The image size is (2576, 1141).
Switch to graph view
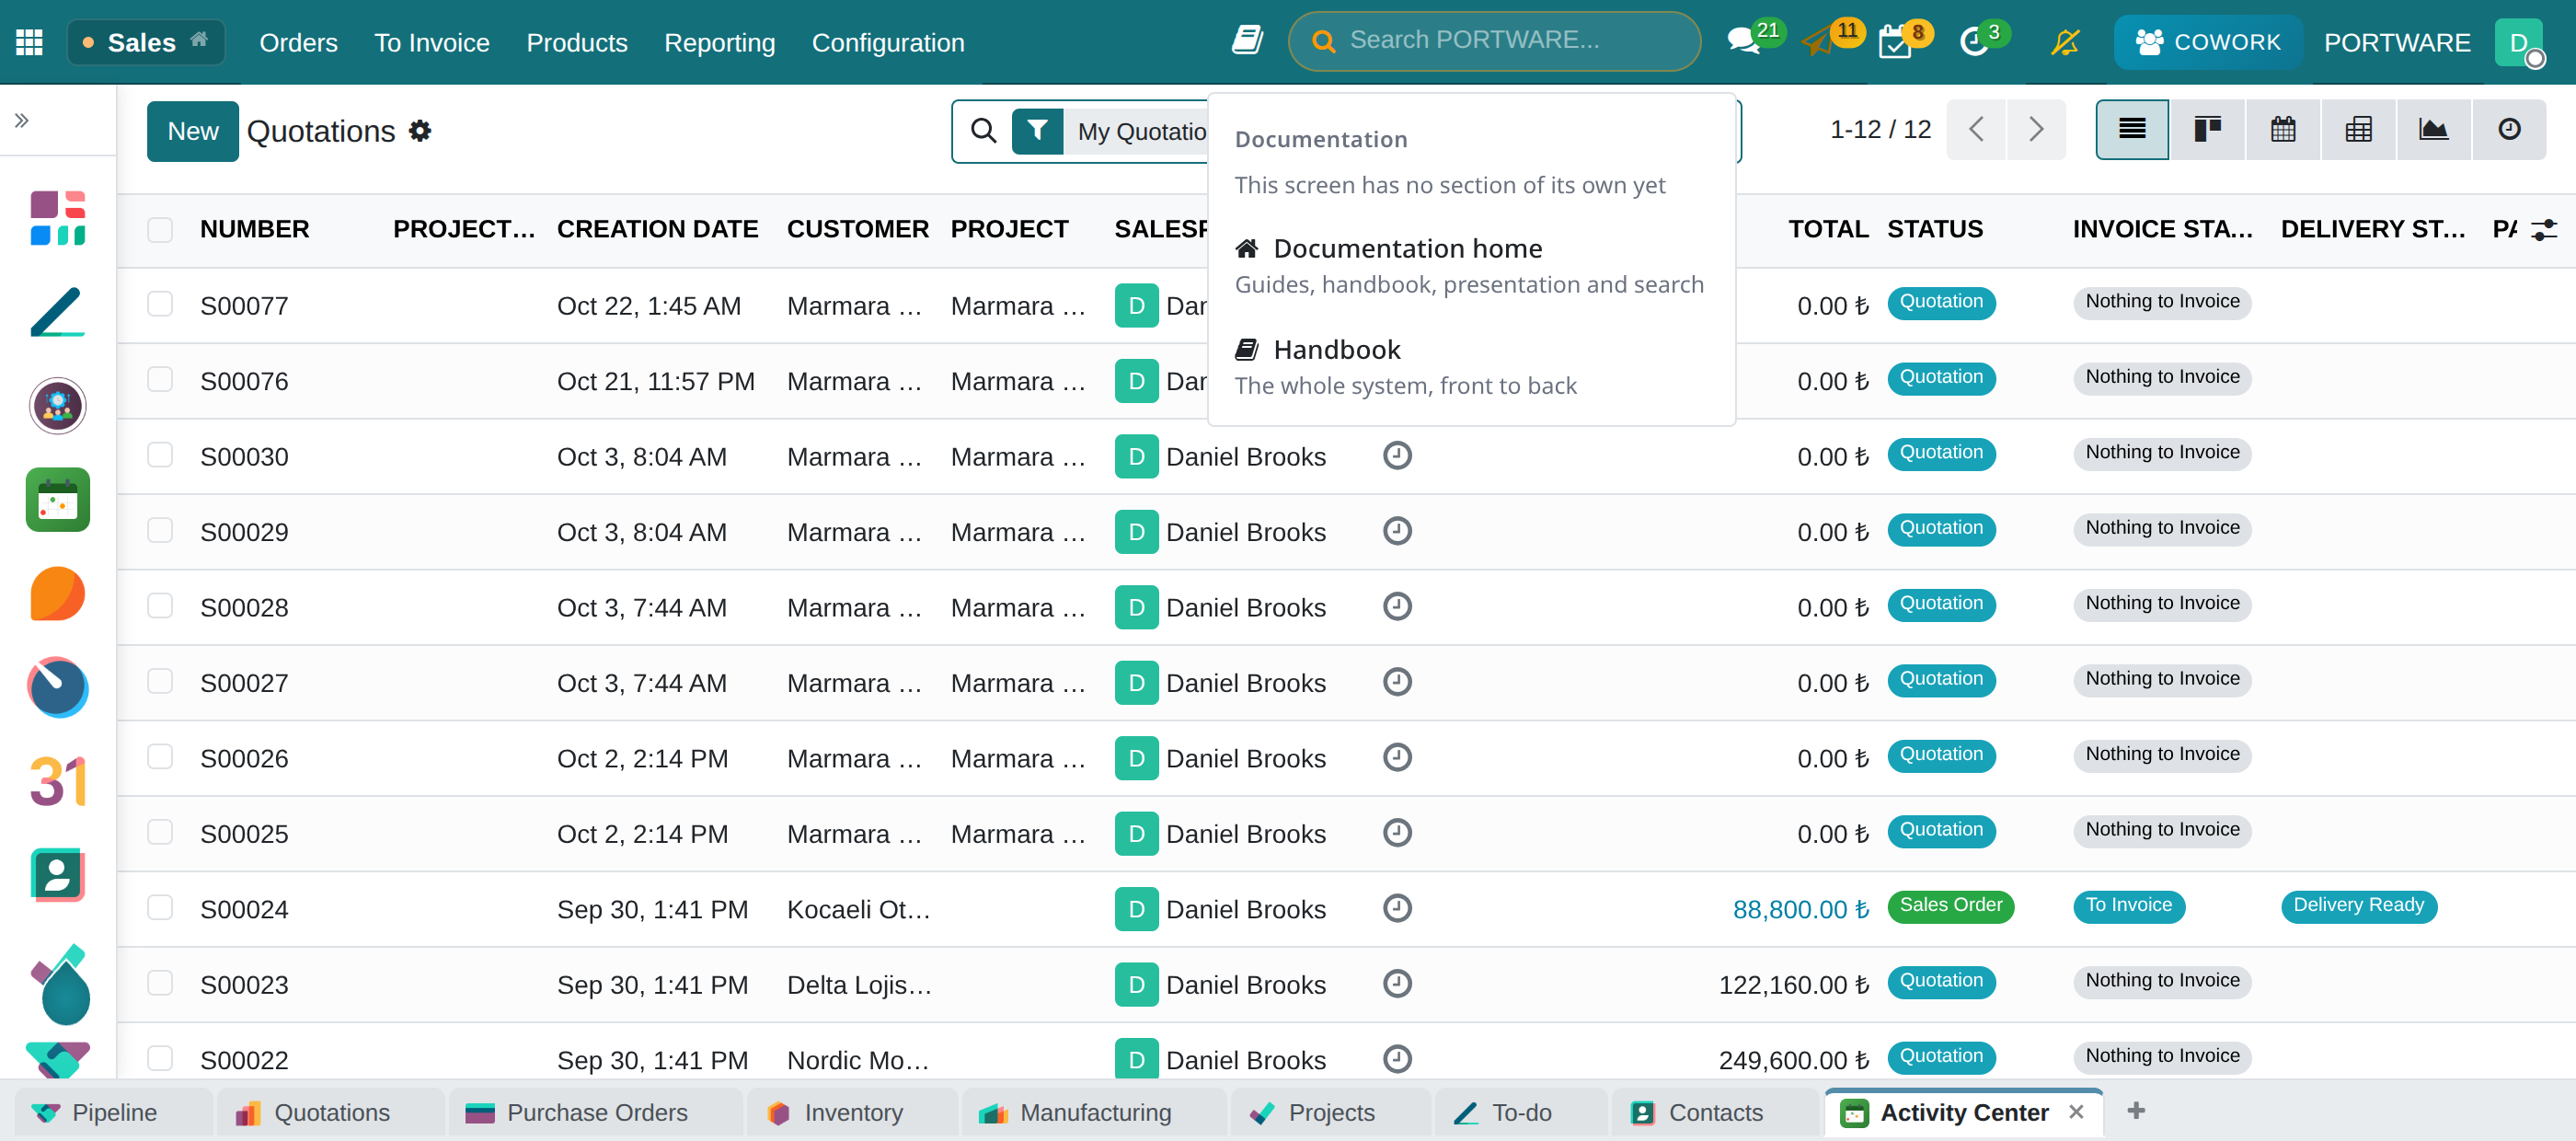[x=2433, y=129]
